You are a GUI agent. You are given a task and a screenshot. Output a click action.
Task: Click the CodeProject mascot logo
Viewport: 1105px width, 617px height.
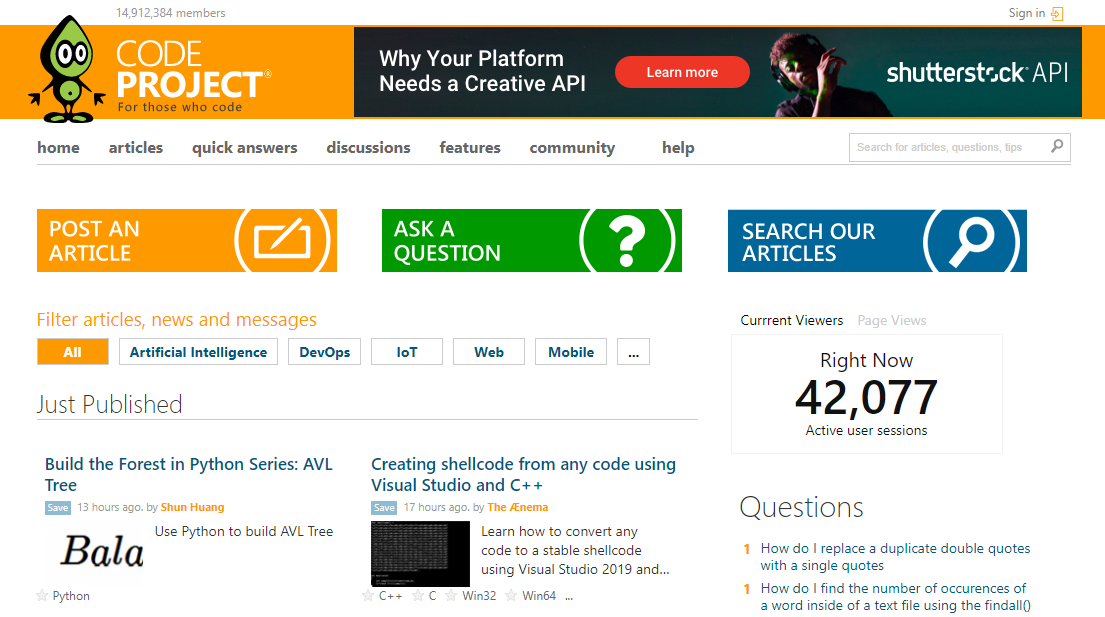(x=68, y=70)
